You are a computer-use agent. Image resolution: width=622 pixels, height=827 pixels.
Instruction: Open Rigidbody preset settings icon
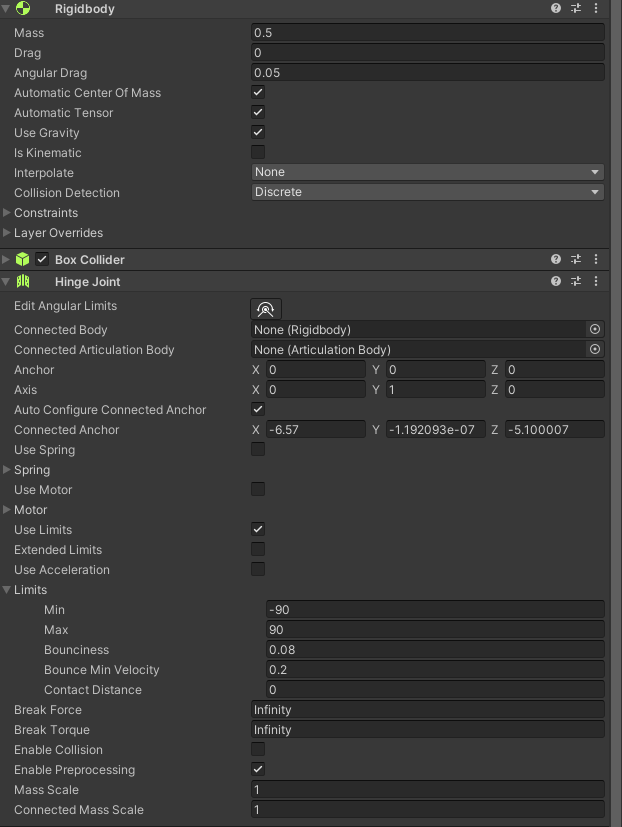click(x=576, y=8)
